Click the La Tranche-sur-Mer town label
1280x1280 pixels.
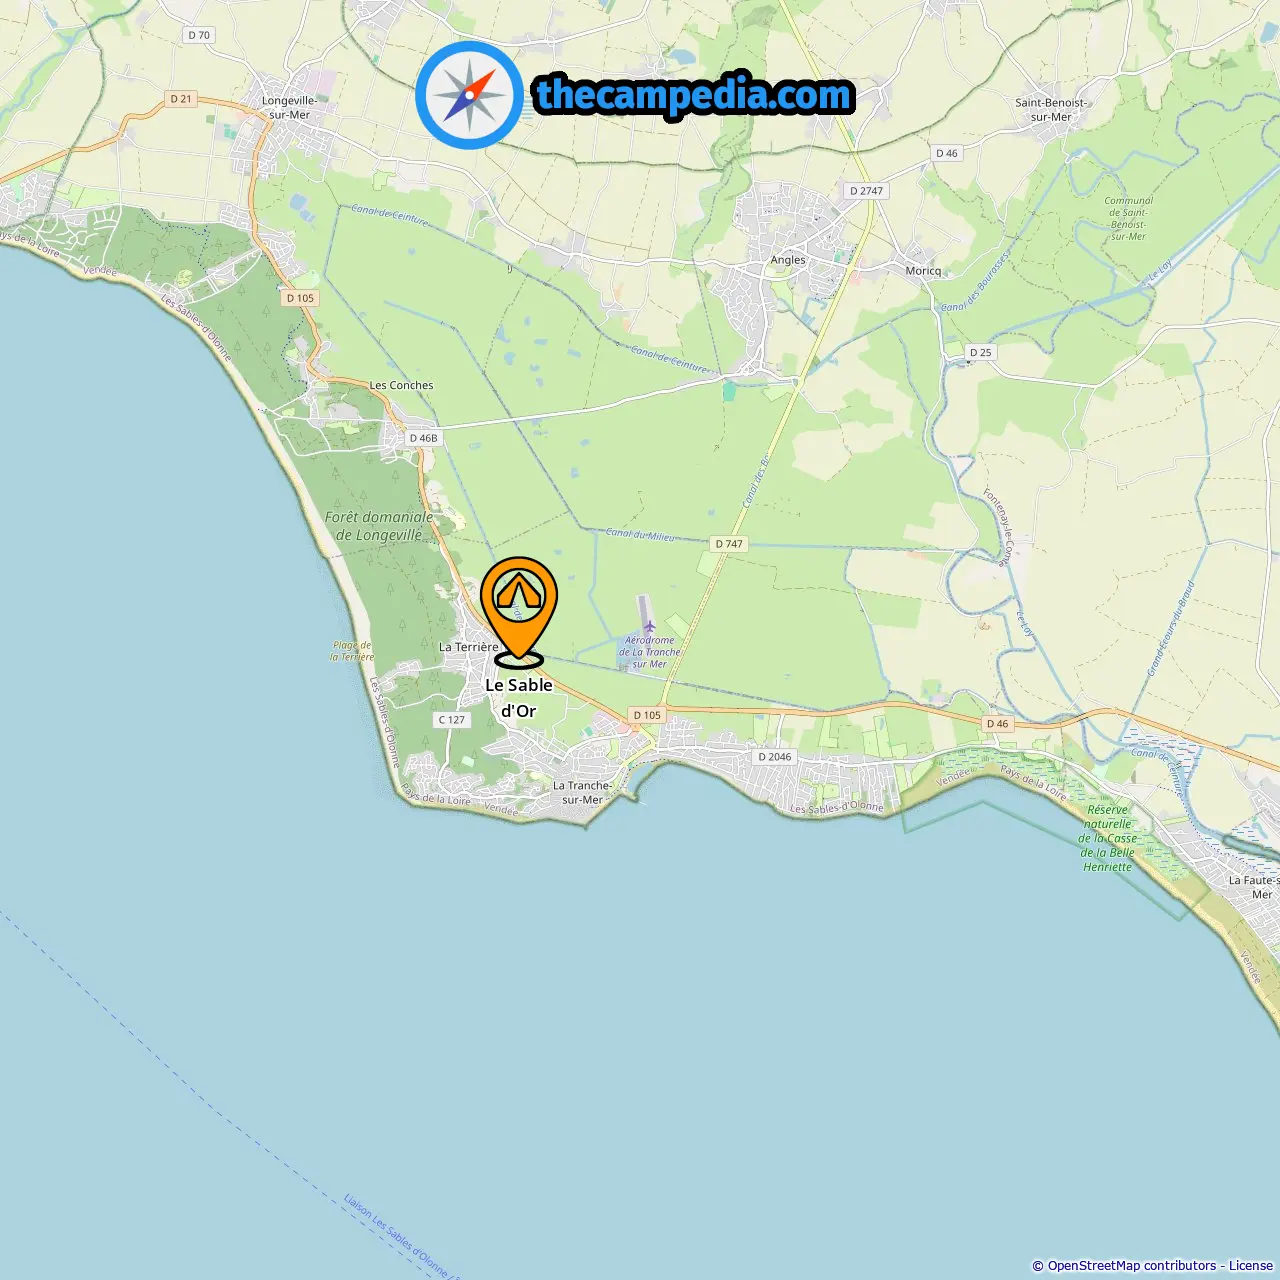point(582,792)
